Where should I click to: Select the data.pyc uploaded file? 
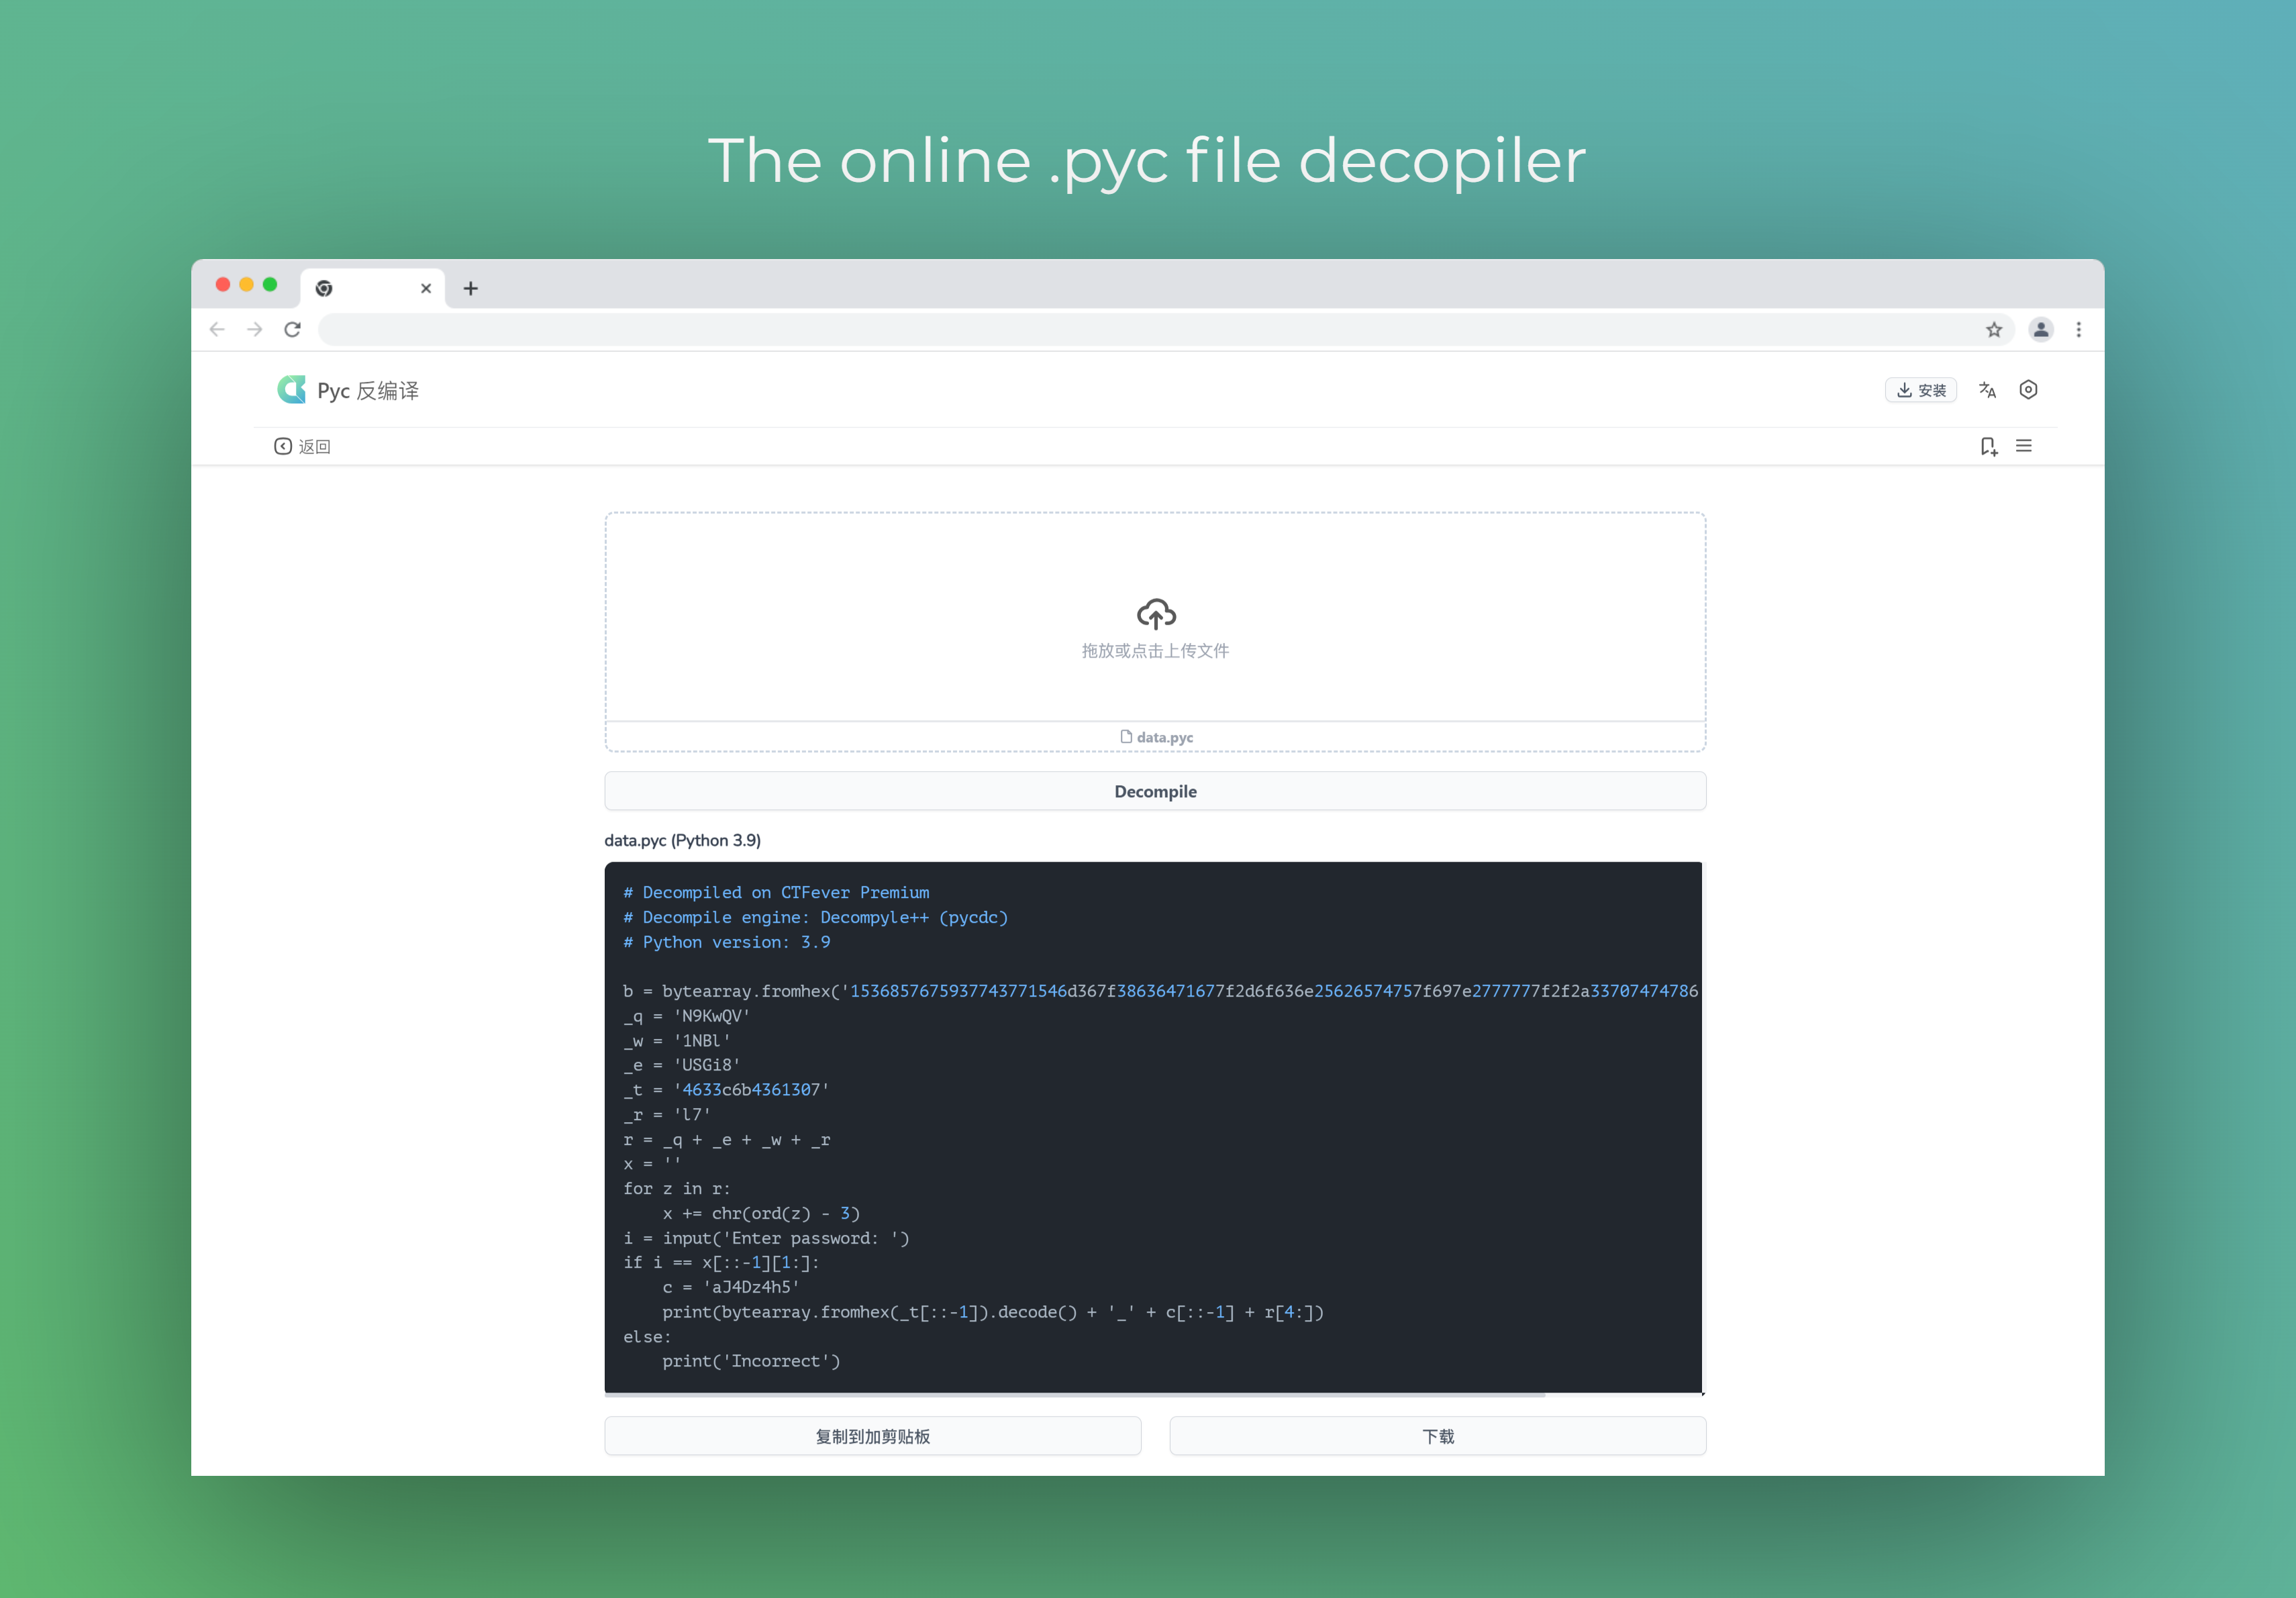(x=1156, y=737)
